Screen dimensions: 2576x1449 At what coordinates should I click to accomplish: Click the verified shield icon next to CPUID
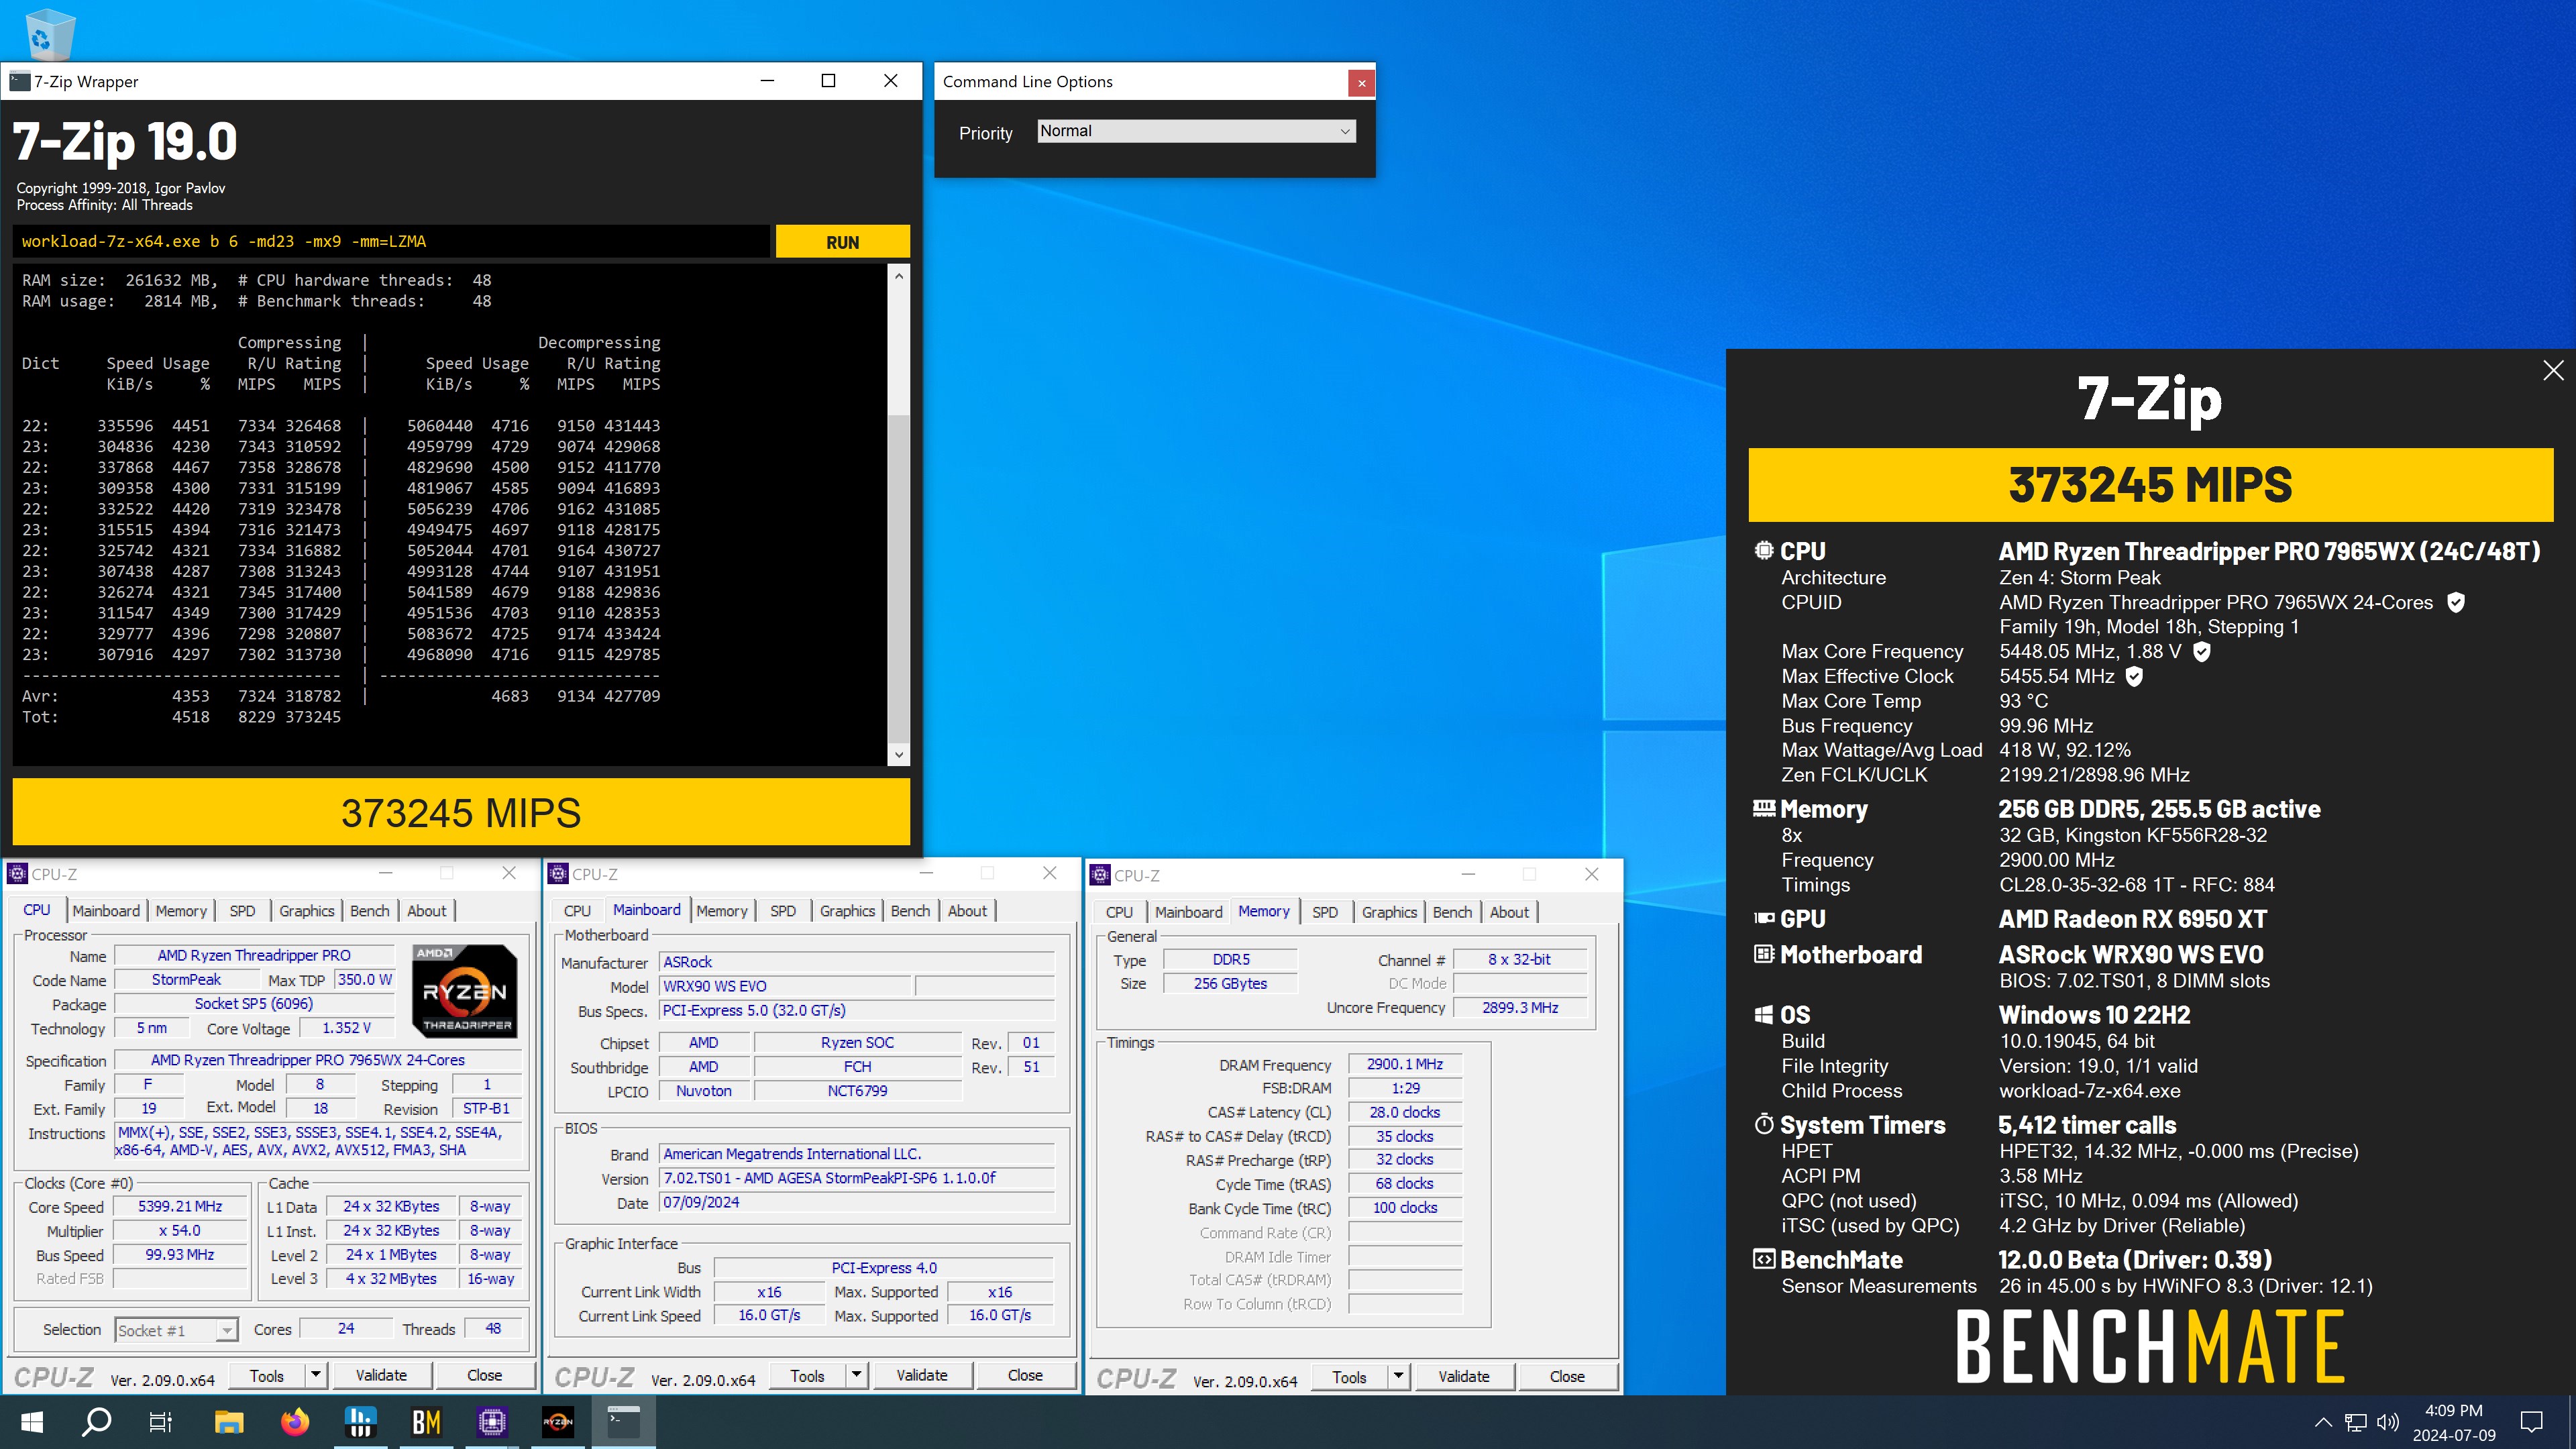click(x=2456, y=602)
